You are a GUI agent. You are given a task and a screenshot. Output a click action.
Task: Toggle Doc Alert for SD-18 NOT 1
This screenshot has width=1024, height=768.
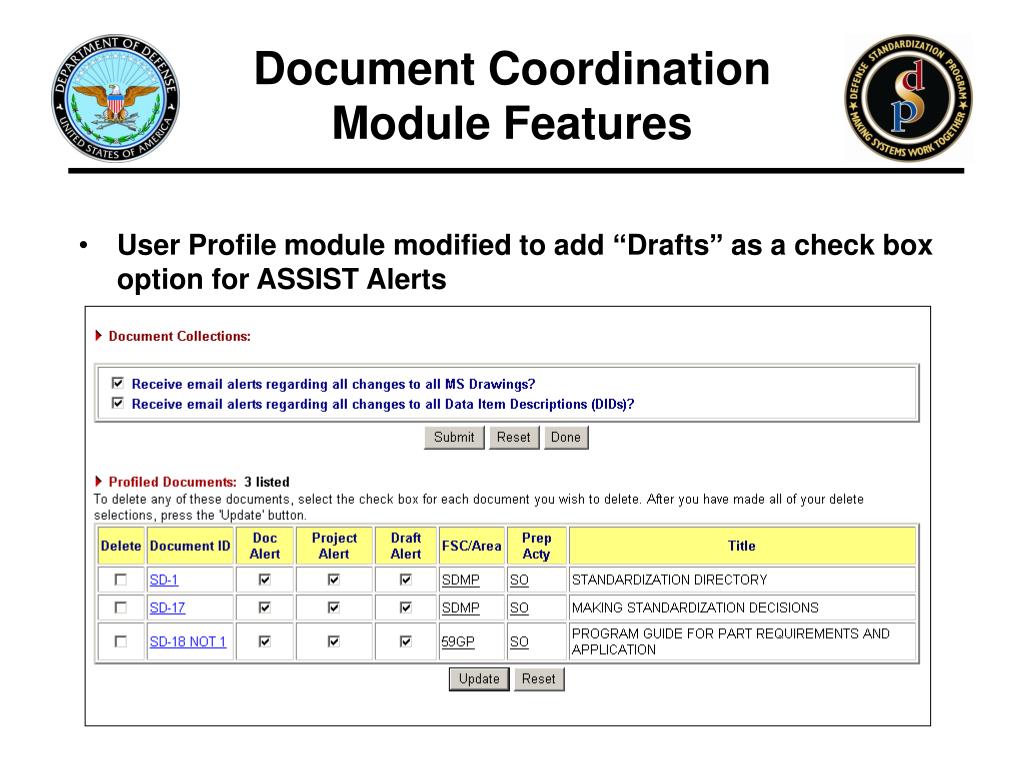264,641
